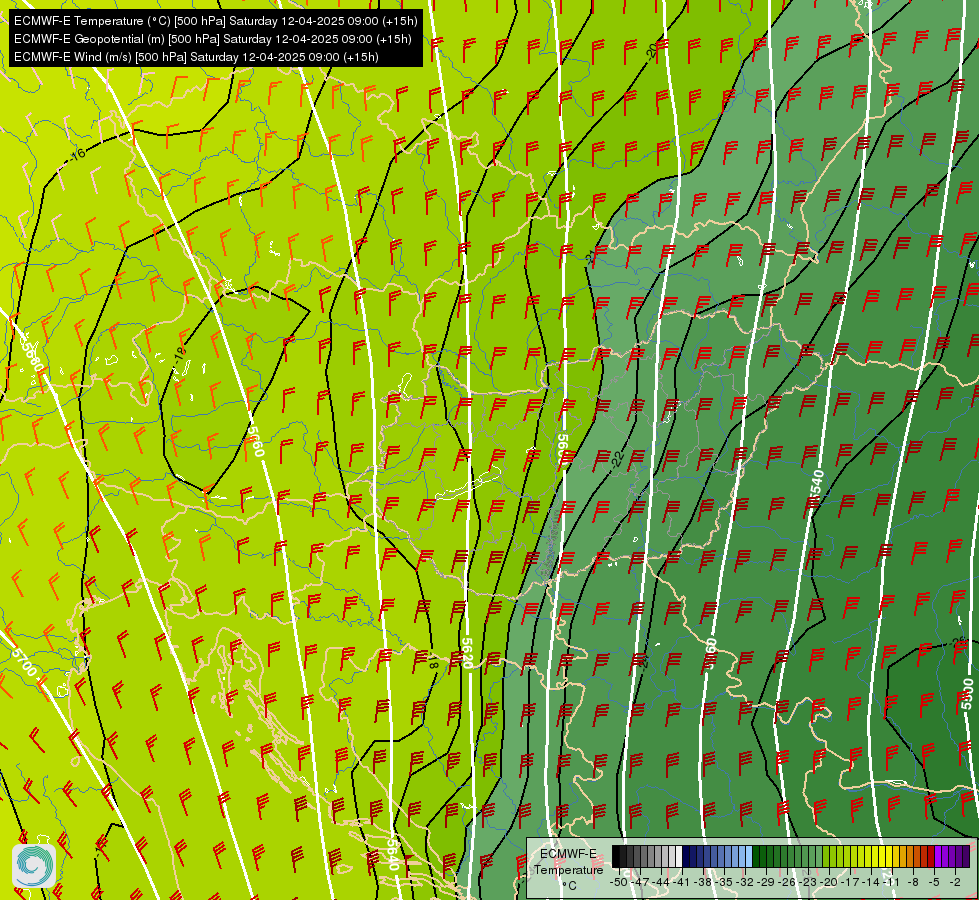
Task: Click the -44 legend tick label
Action: tap(661, 882)
